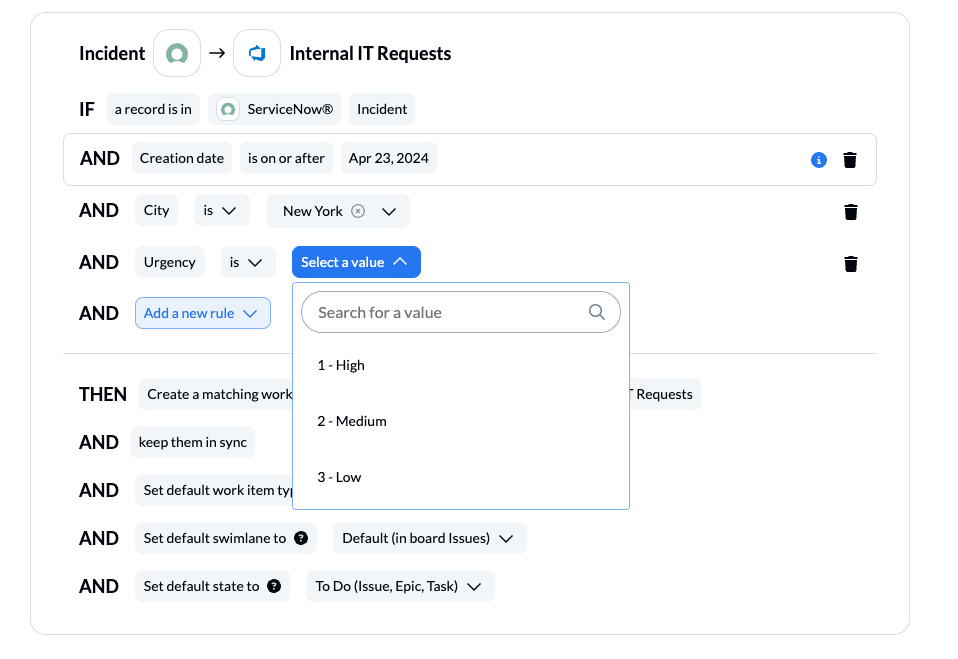This screenshot has height=659, width=958.
Task: Click the ServiceNow icon next to Incident
Action: (176, 53)
